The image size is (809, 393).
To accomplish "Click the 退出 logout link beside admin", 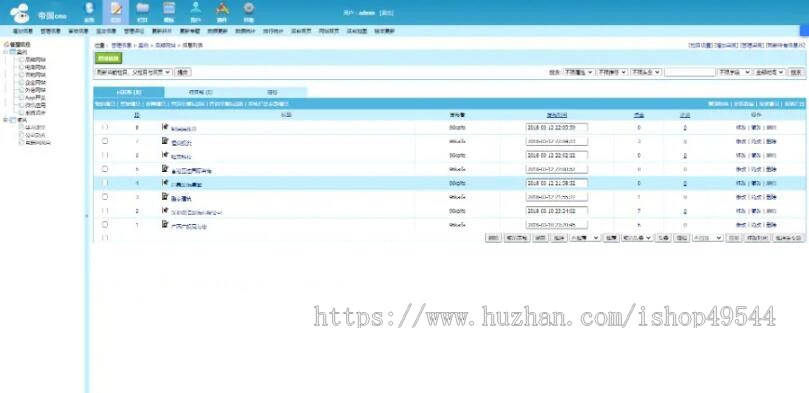I will (386, 12).
